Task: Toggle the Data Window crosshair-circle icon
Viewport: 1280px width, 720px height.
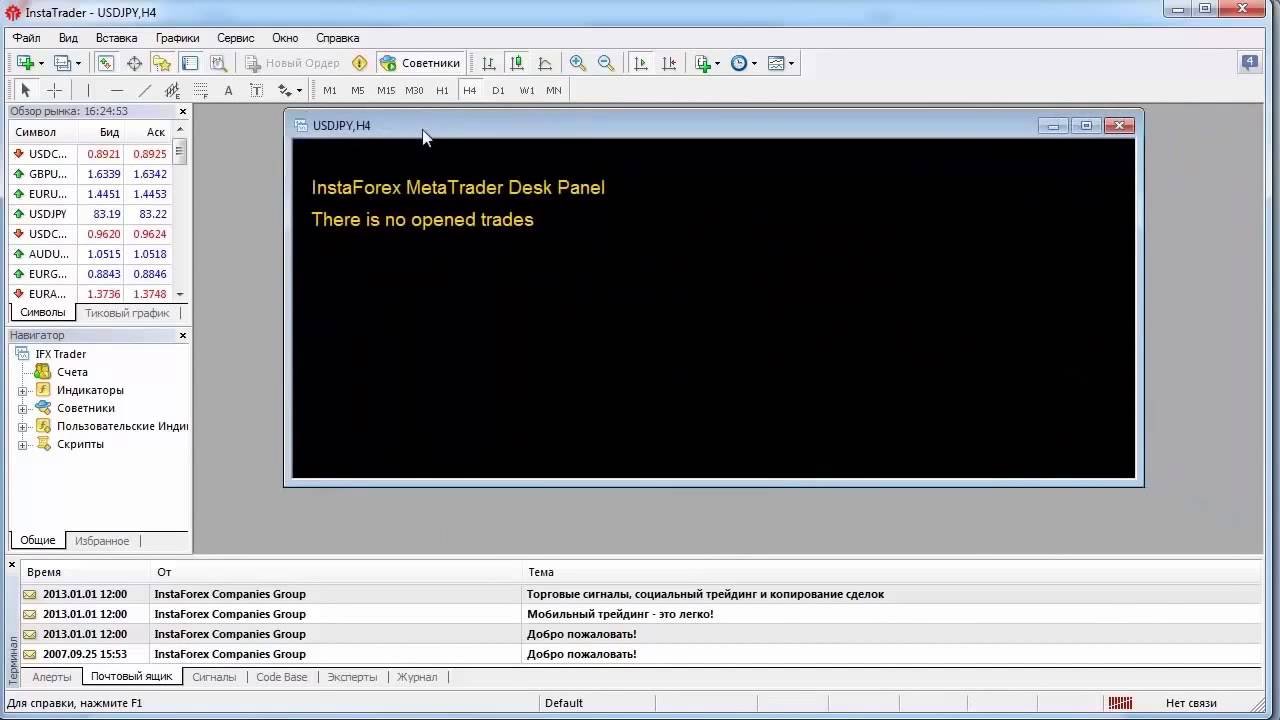Action: click(134, 63)
